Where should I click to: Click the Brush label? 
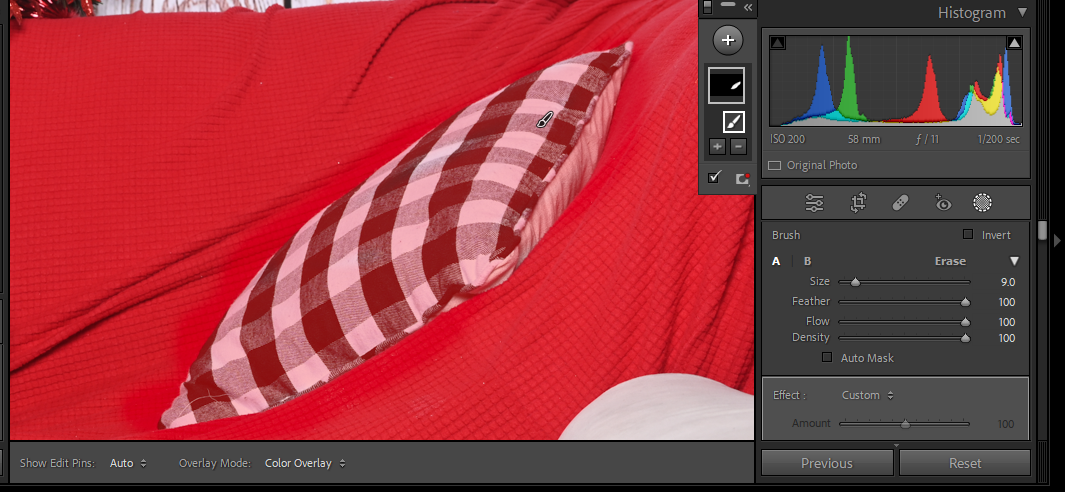pos(786,235)
